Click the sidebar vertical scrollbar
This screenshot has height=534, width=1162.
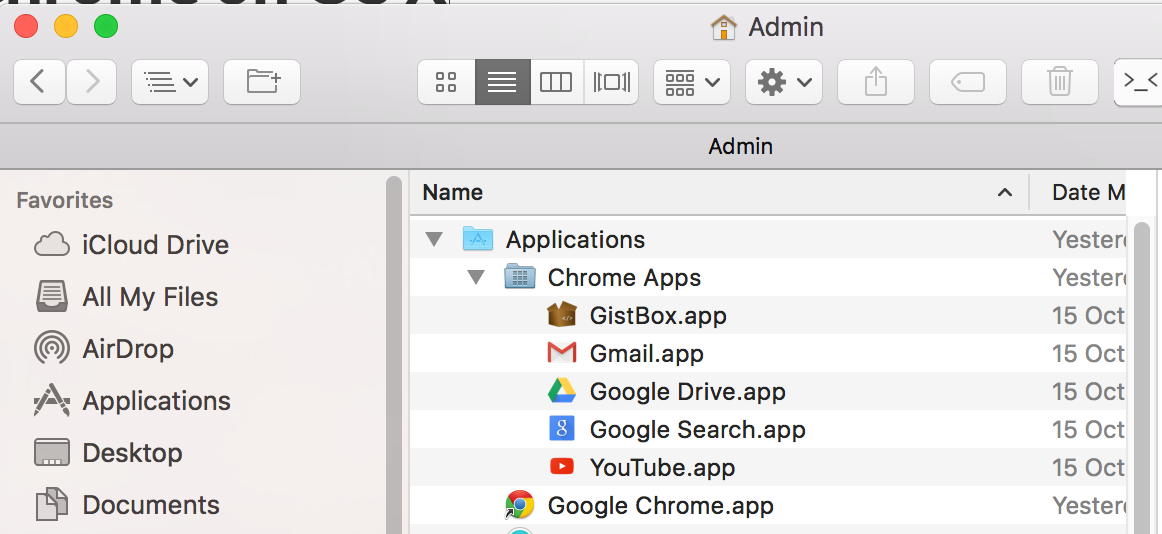394,354
